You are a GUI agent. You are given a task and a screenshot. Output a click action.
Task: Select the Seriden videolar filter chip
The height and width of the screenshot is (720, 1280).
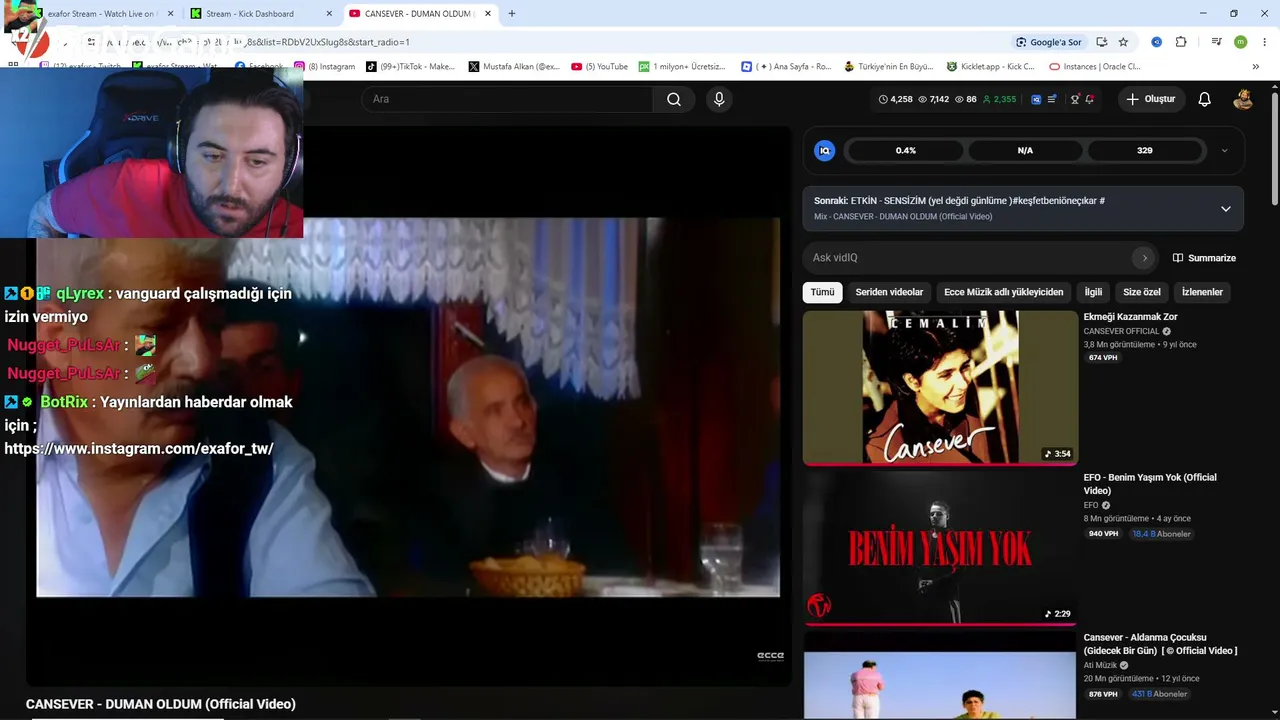pyautogui.click(x=889, y=292)
